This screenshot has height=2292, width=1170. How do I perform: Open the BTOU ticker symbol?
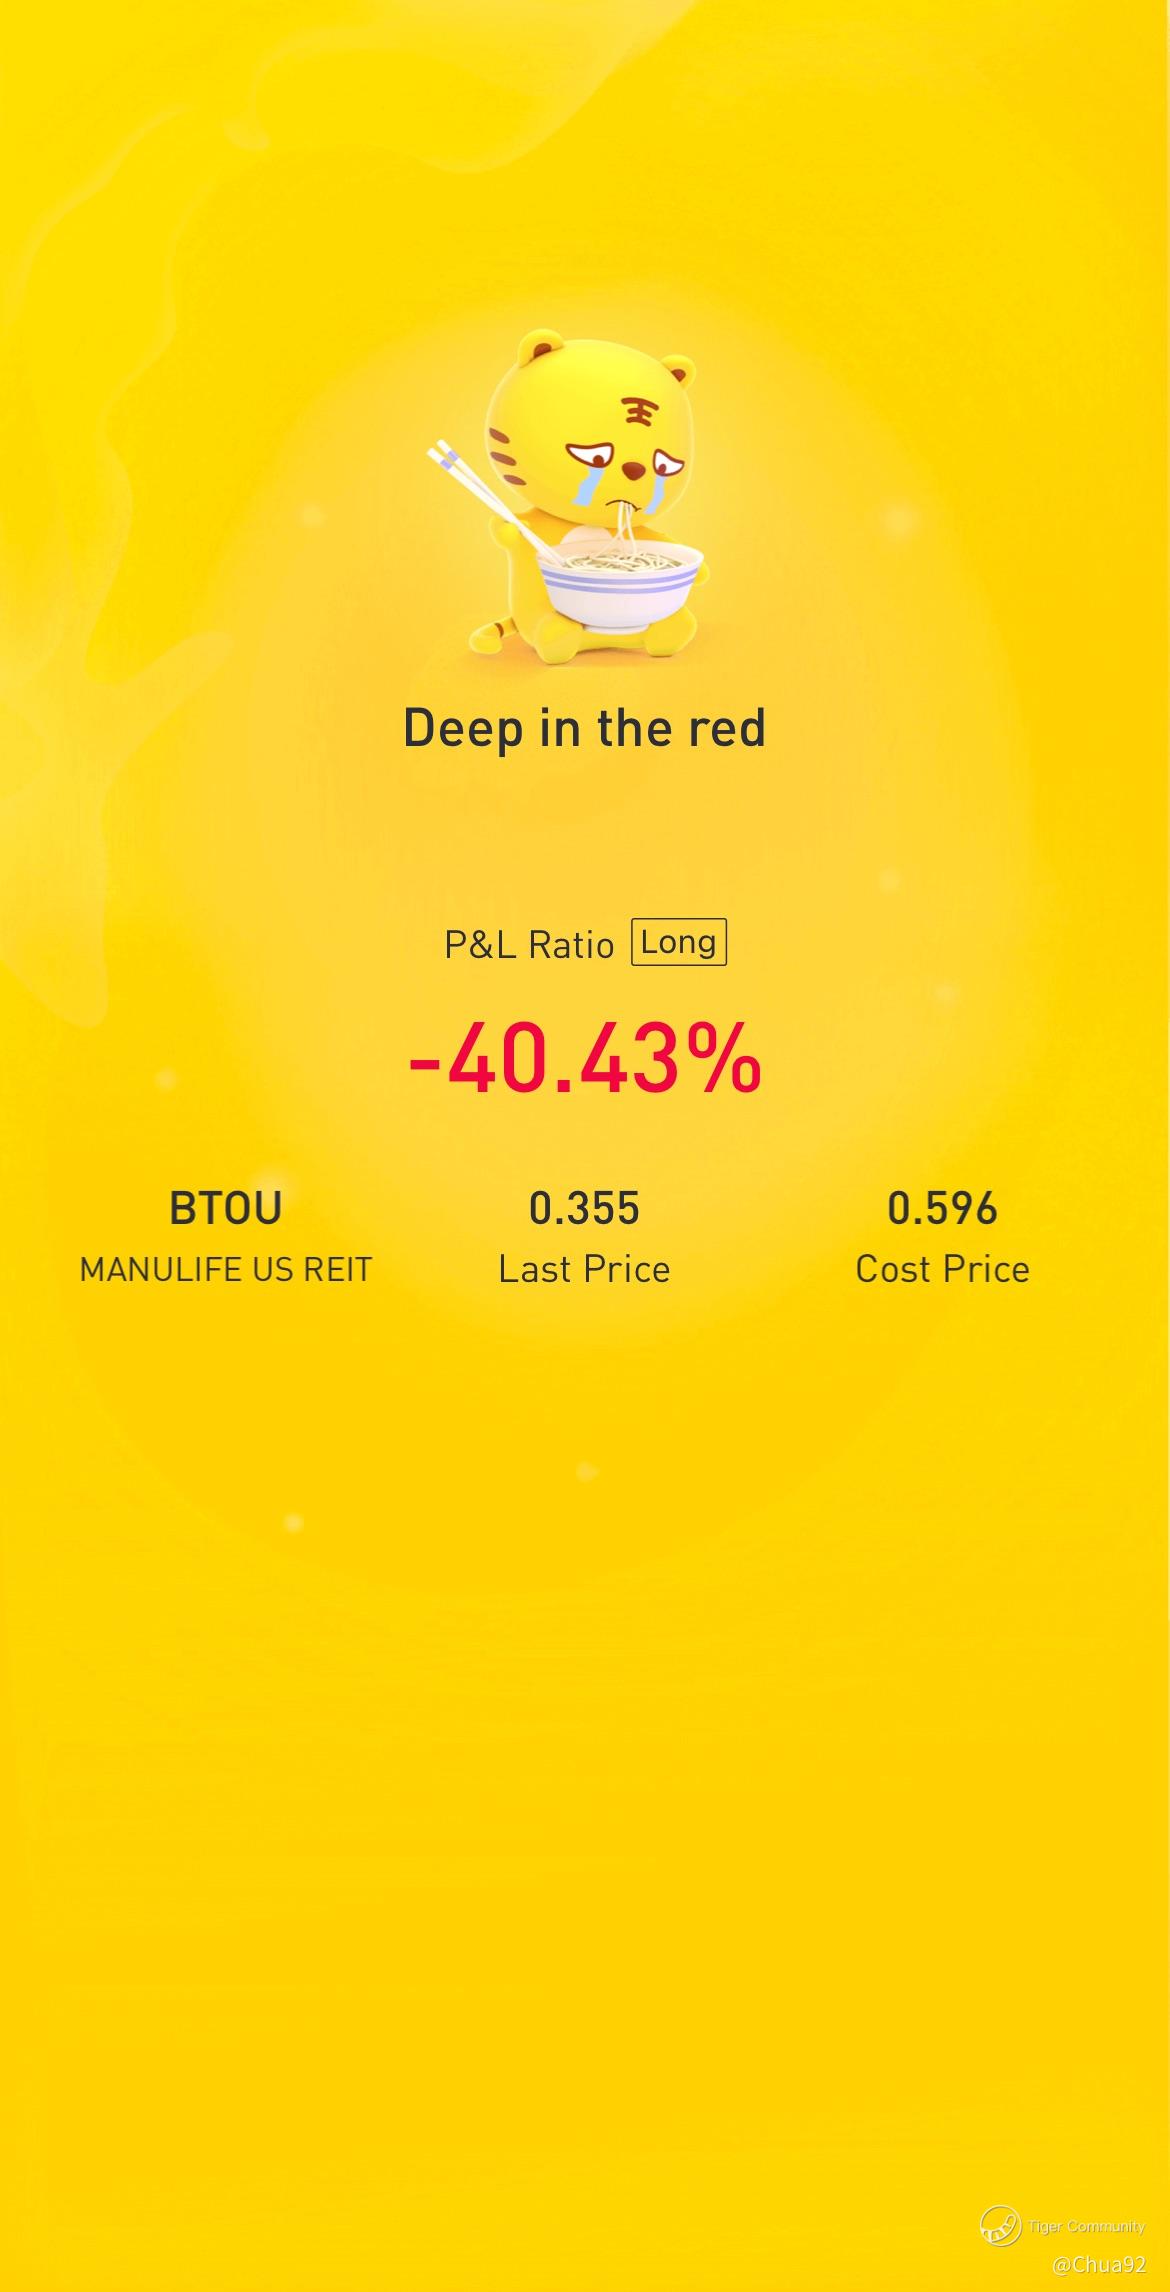click(x=226, y=1208)
